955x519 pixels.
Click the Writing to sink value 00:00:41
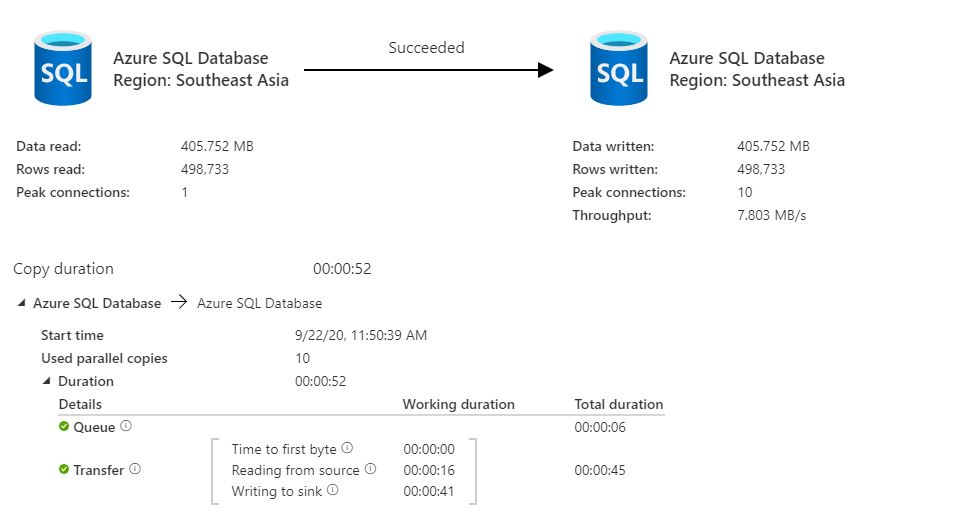429,491
